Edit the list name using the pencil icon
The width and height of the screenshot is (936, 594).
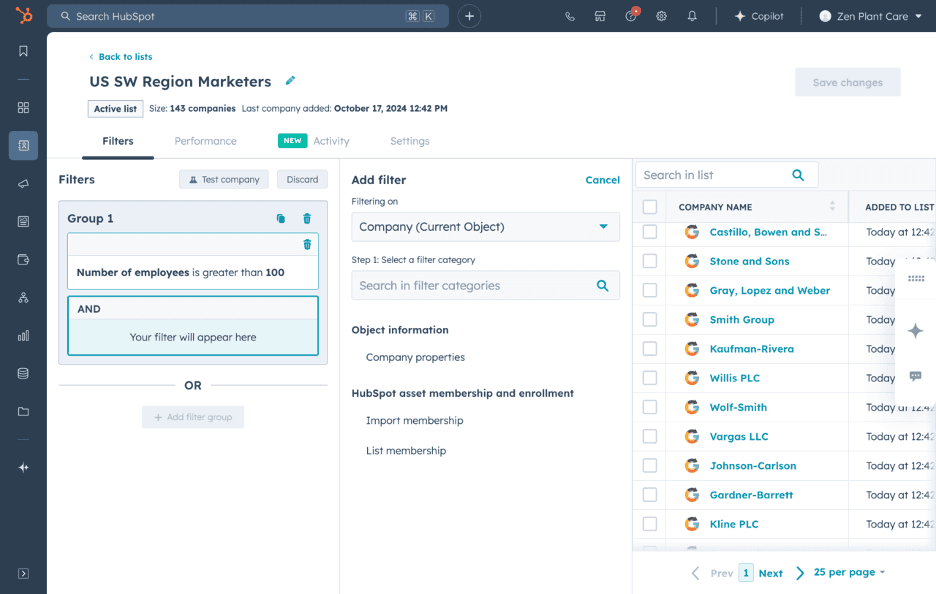[x=290, y=81]
